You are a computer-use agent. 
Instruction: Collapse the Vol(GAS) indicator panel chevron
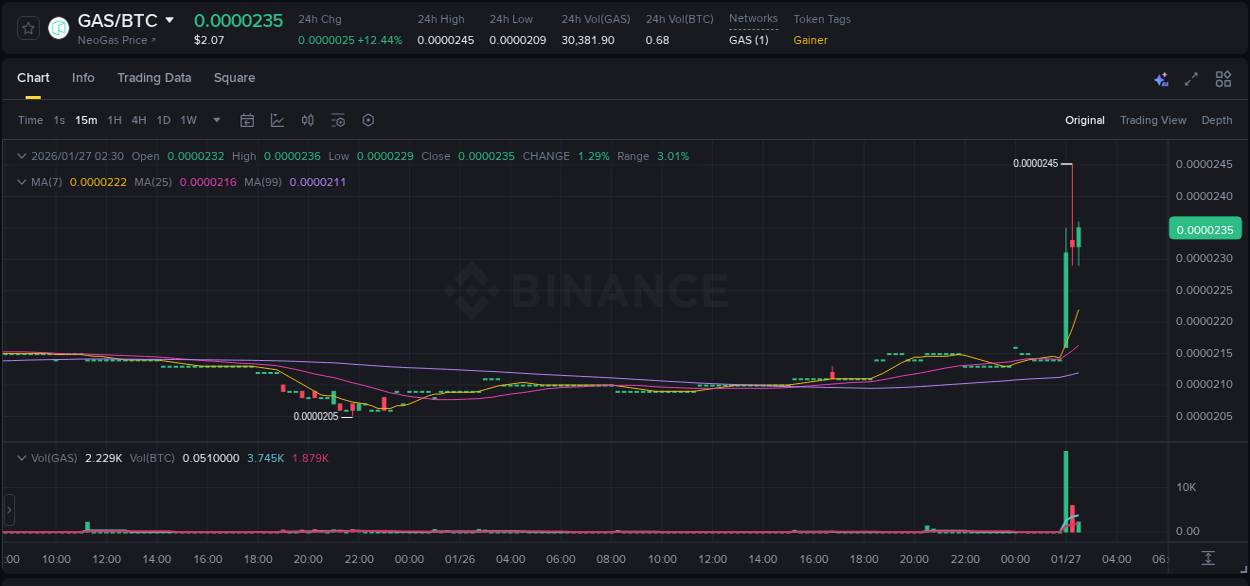coord(23,457)
